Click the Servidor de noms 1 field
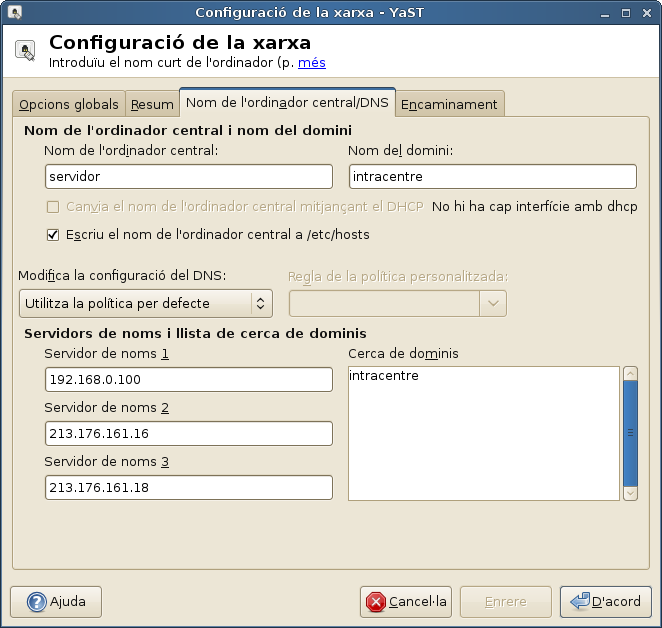 point(189,379)
